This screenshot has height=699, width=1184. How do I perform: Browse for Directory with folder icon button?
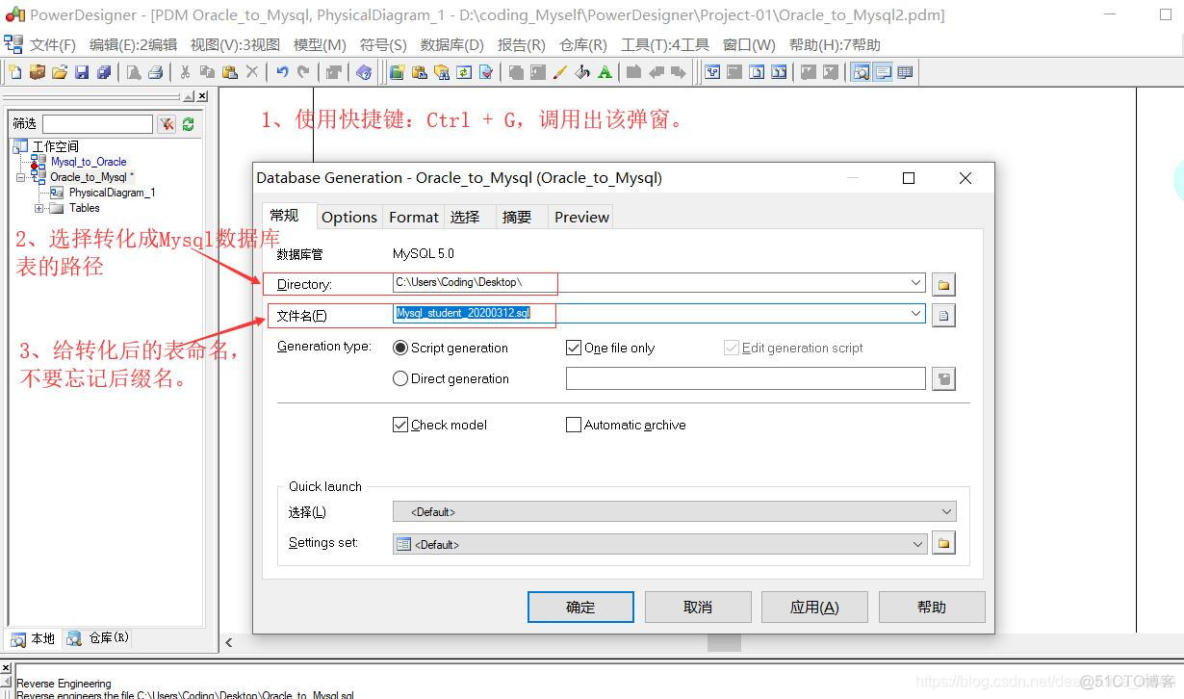tap(943, 285)
